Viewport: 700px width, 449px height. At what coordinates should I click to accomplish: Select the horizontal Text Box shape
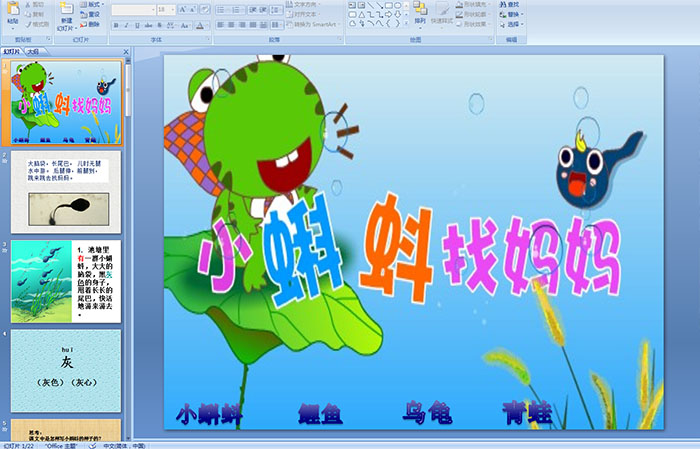[352, 5]
